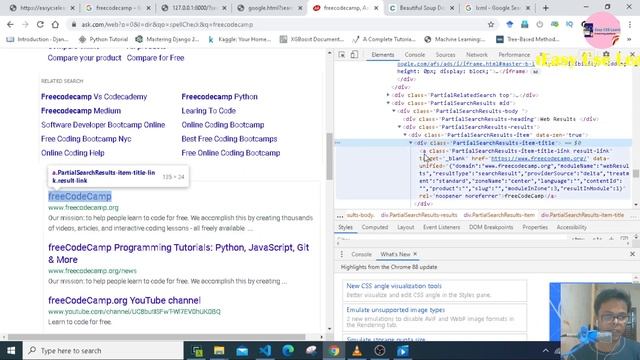Select div.PartialSearchResults-results breadcrumb
Screen dimensions: 640x360
coord(419,215)
